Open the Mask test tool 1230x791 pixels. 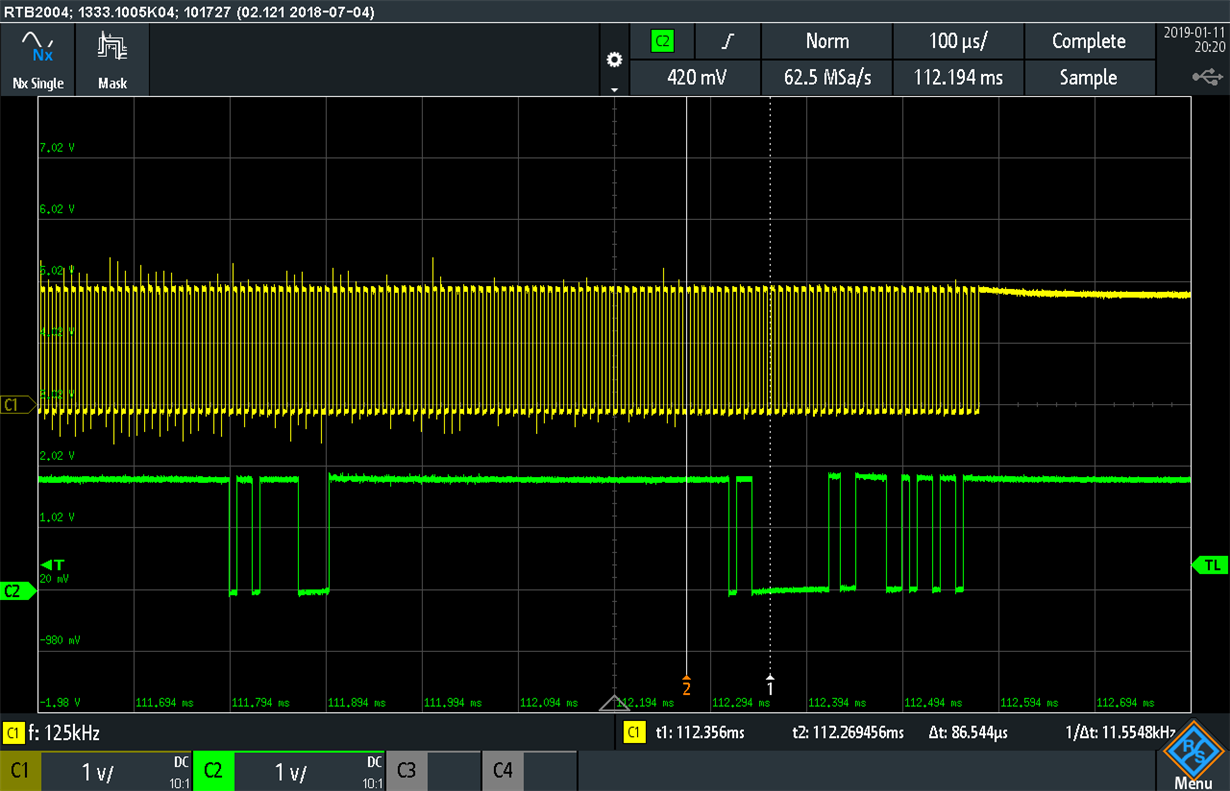112,60
